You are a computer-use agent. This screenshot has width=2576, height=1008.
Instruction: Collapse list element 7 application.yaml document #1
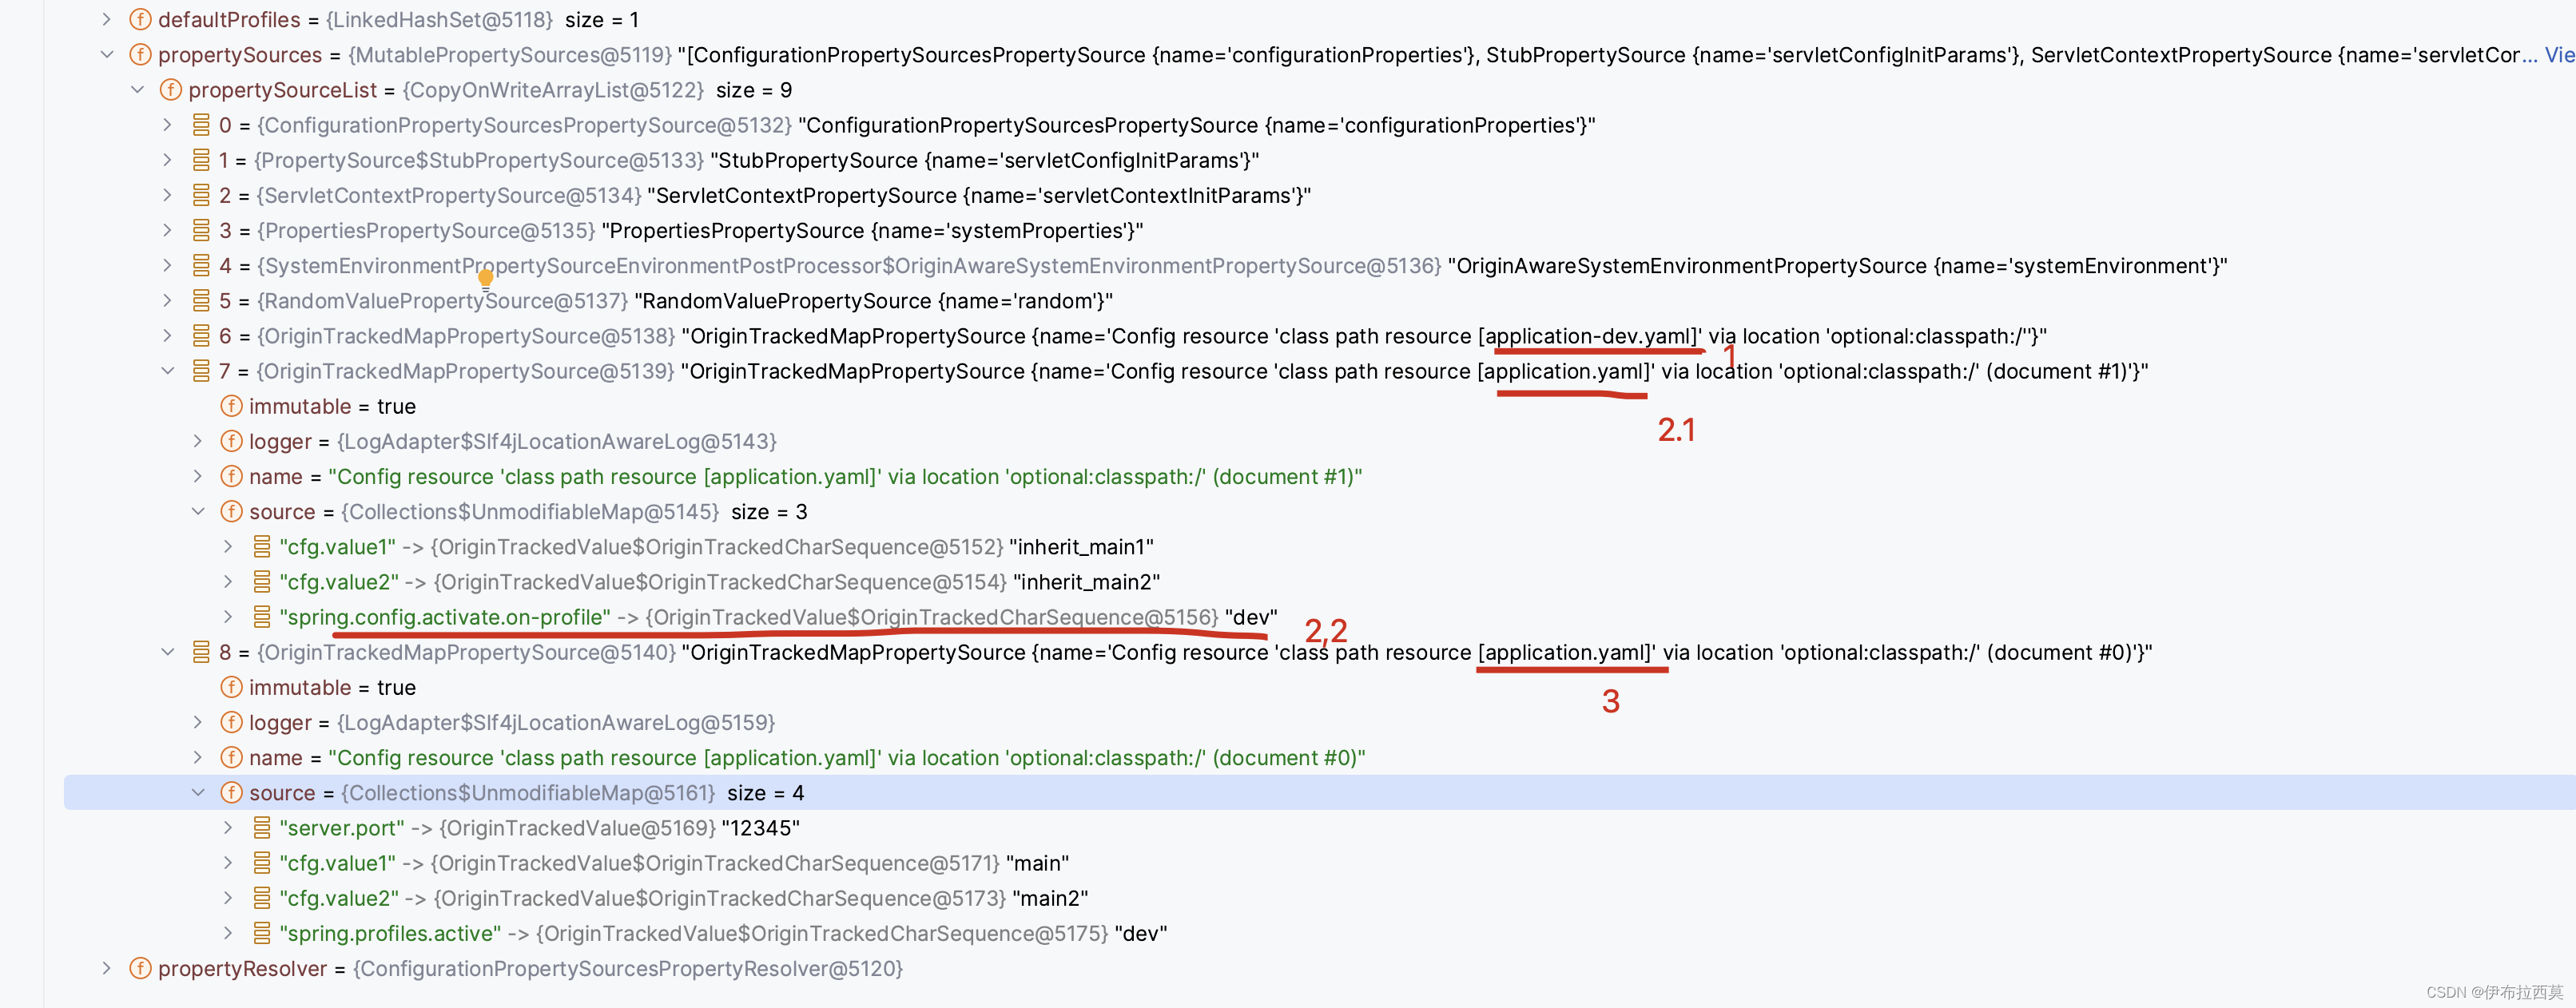click(x=168, y=371)
